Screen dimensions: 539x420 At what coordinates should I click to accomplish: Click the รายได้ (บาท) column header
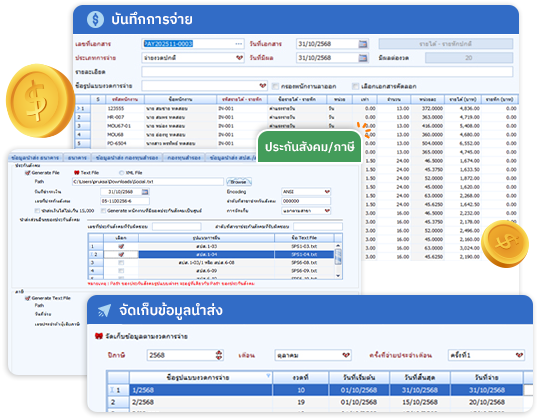pos(463,99)
